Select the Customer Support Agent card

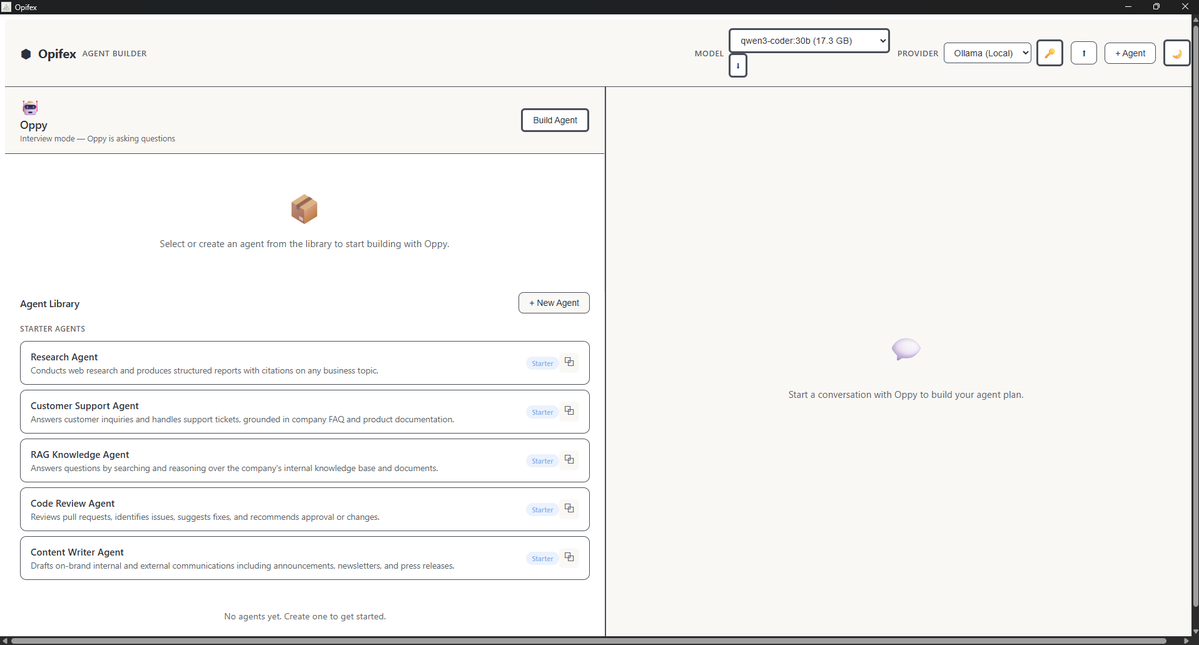(304, 412)
